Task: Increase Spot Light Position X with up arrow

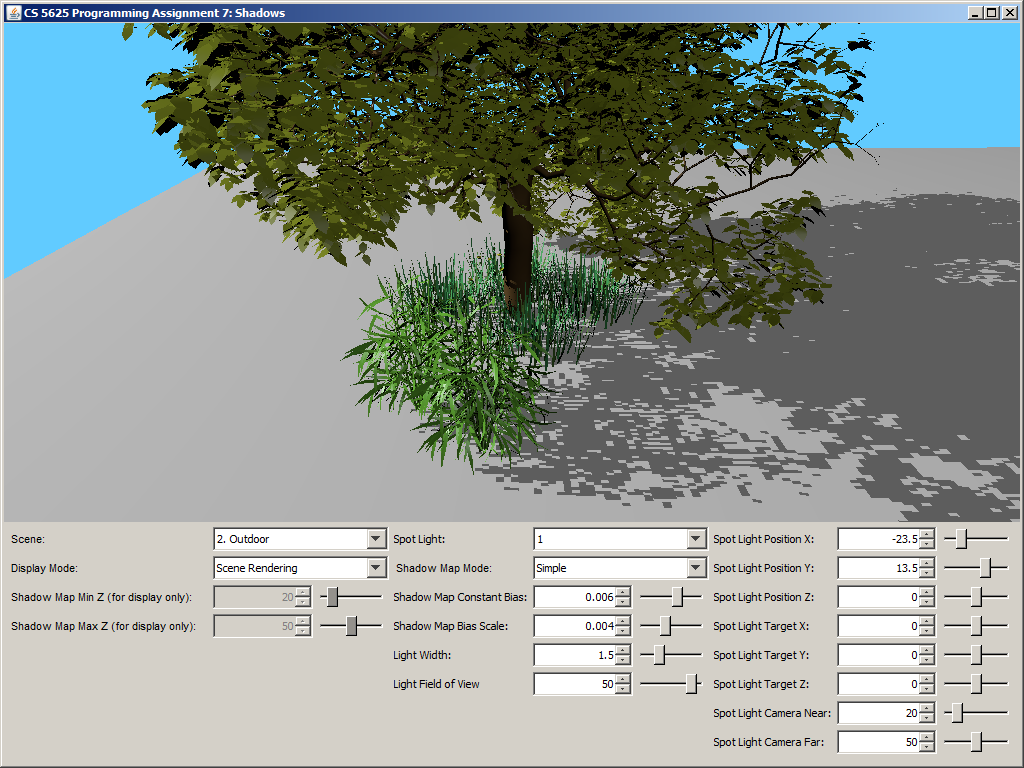Action: tap(927, 534)
